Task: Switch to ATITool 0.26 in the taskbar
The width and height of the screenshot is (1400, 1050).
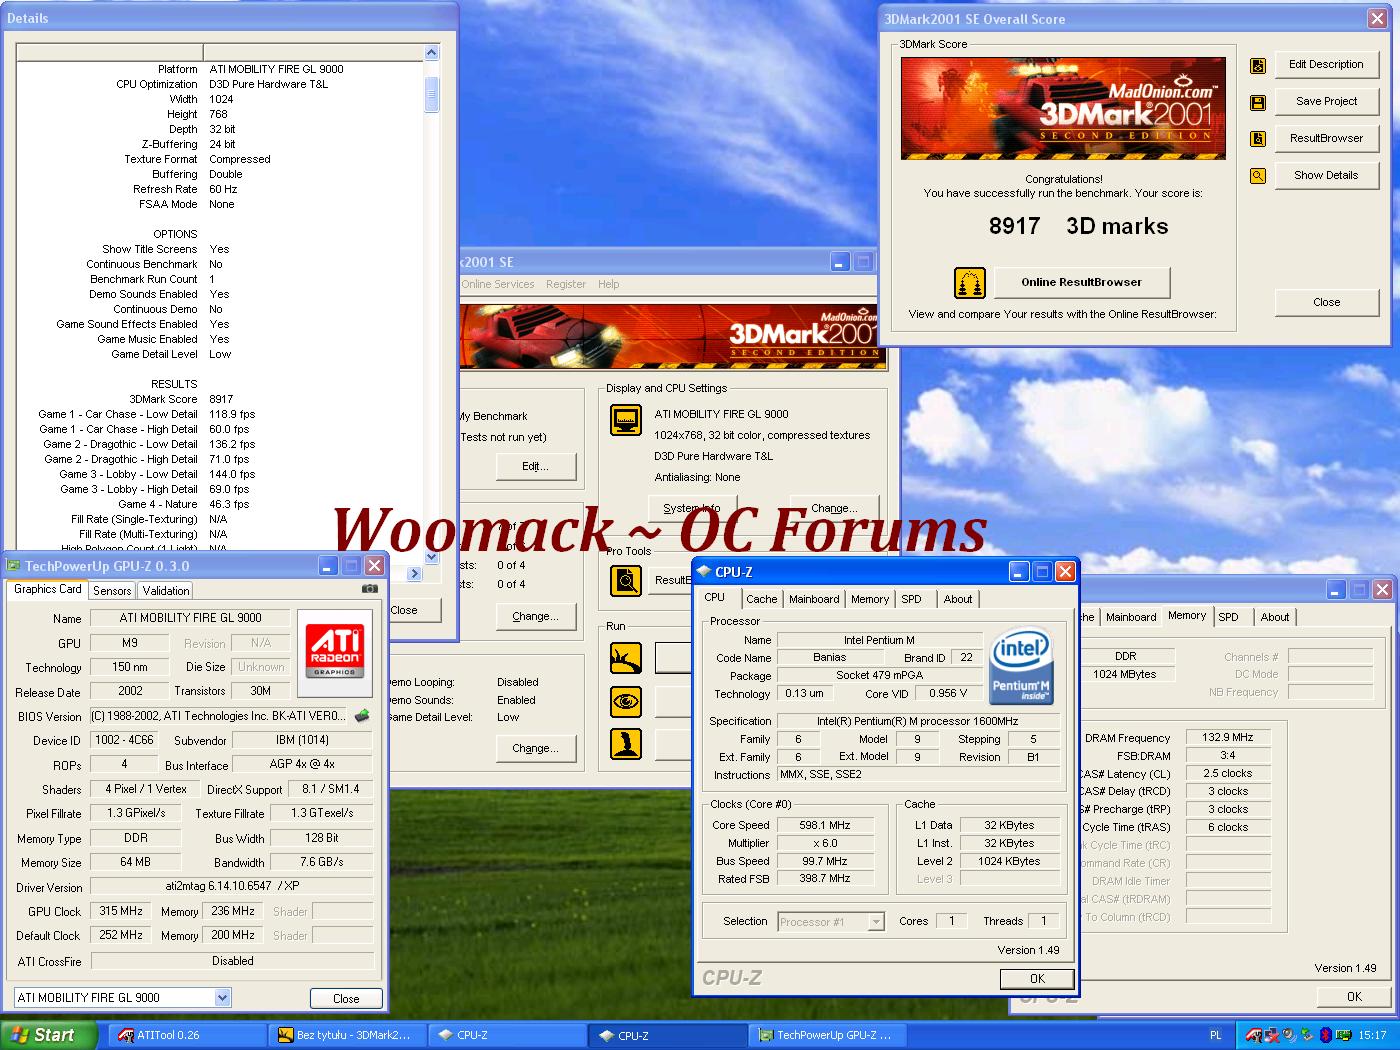Action: click(185, 1035)
